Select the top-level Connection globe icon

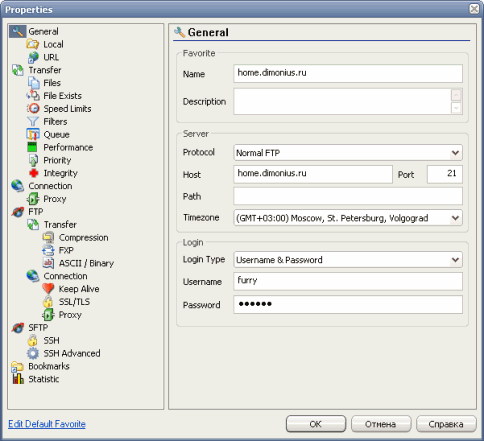pyautogui.click(x=18, y=186)
